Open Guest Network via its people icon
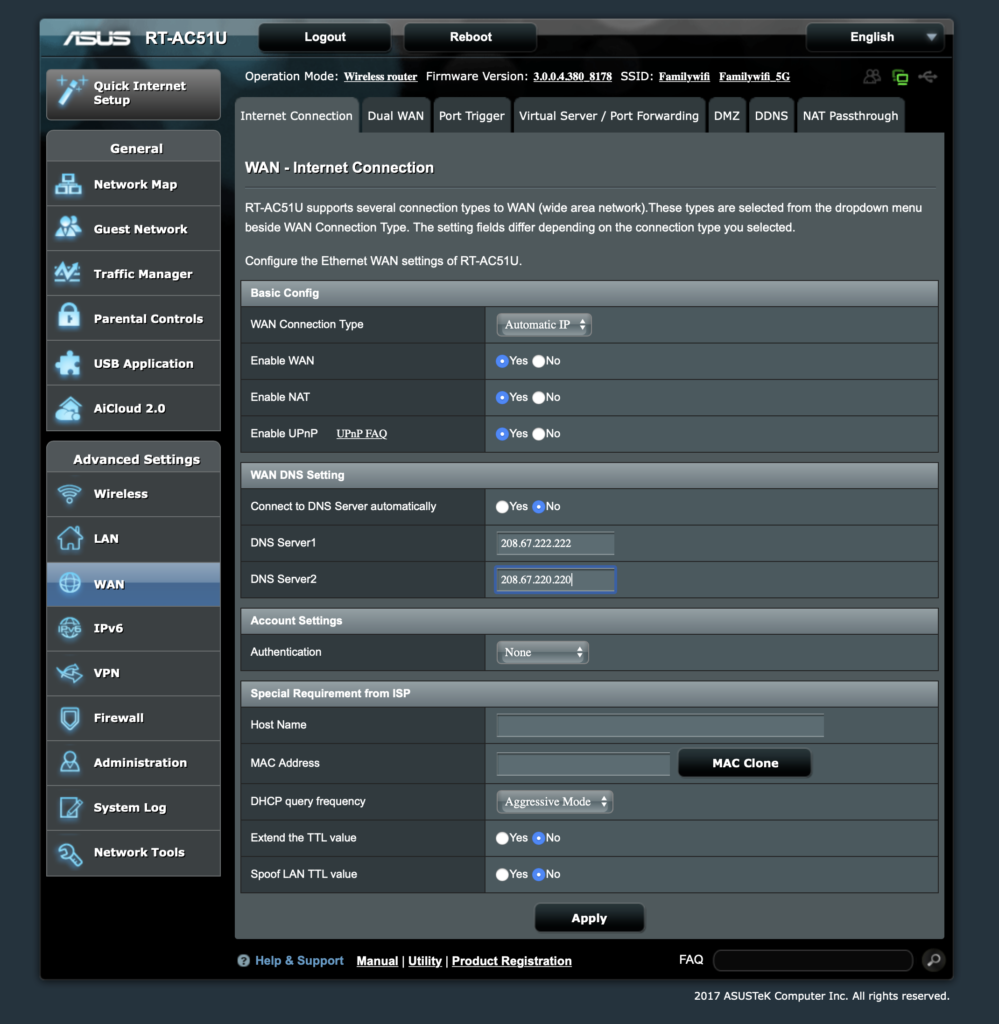 pyautogui.click(x=69, y=229)
